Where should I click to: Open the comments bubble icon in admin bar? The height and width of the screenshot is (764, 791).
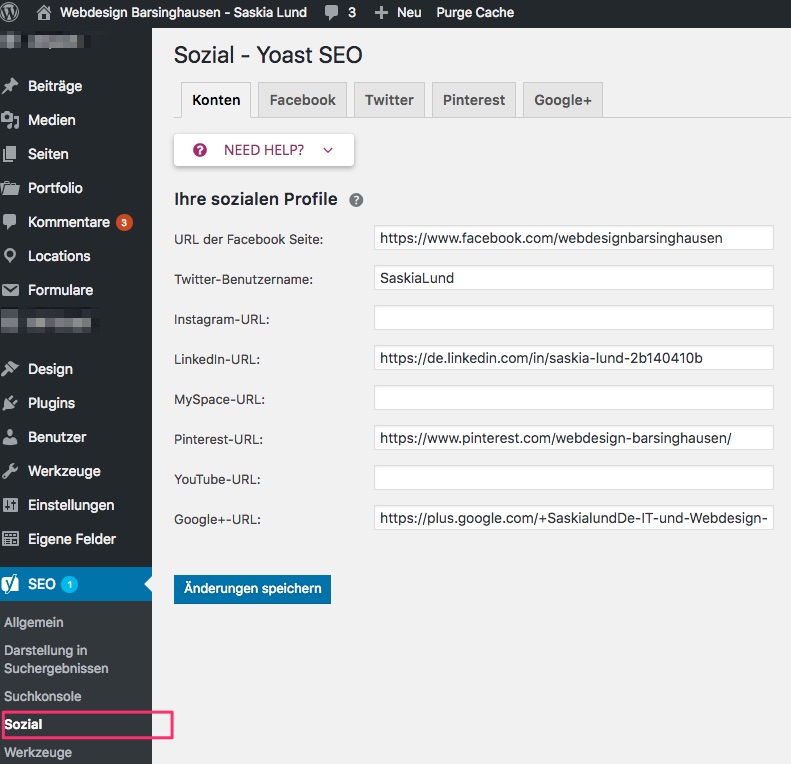(331, 13)
